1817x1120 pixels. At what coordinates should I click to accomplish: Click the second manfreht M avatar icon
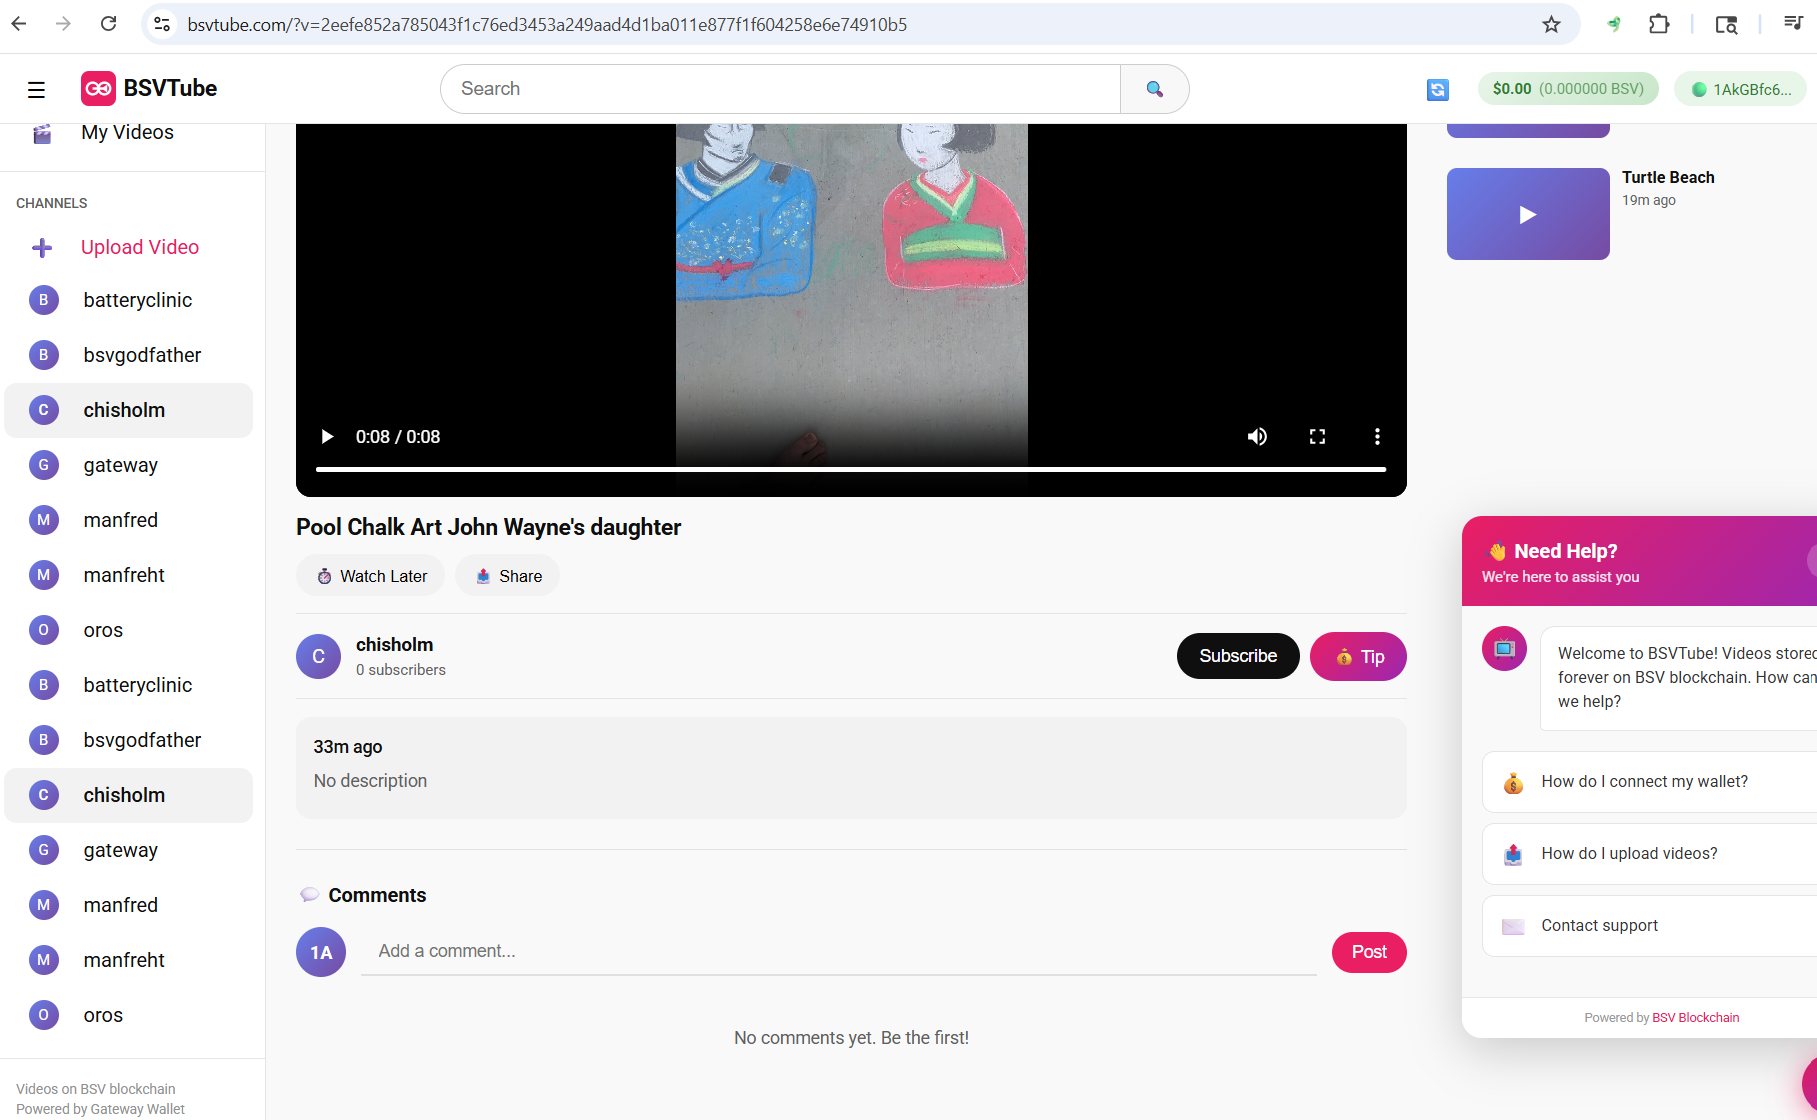pyautogui.click(x=43, y=960)
